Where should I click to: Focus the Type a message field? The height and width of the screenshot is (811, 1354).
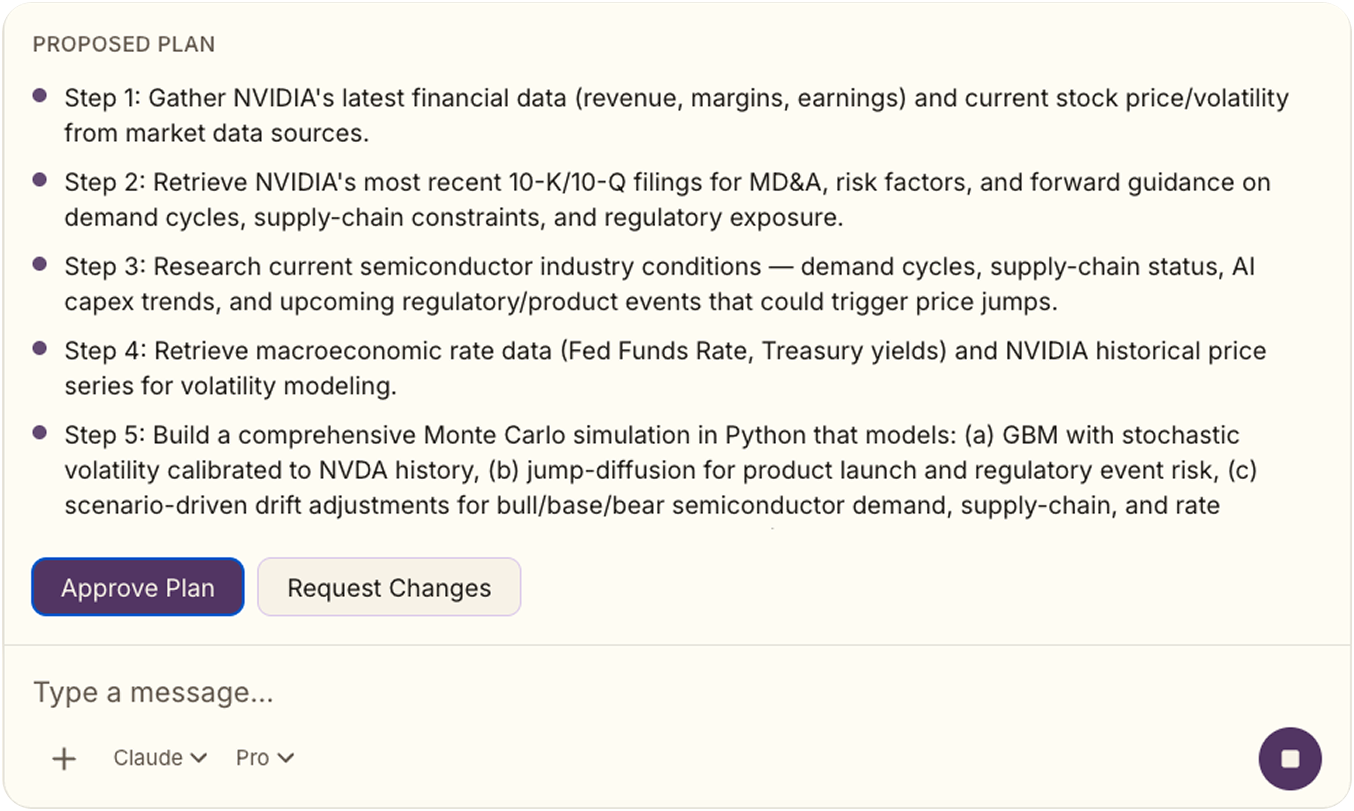pos(600,692)
